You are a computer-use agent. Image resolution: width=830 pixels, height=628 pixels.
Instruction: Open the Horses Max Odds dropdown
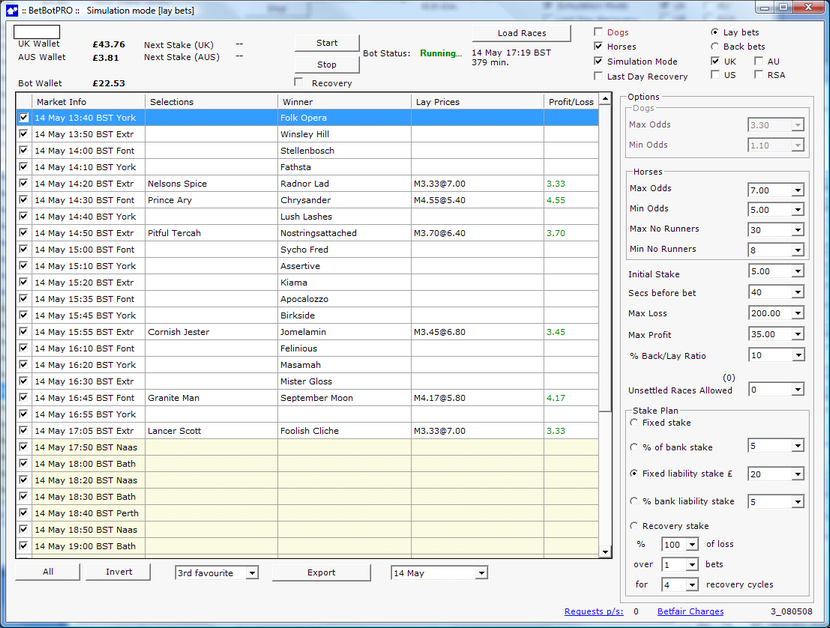point(798,190)
